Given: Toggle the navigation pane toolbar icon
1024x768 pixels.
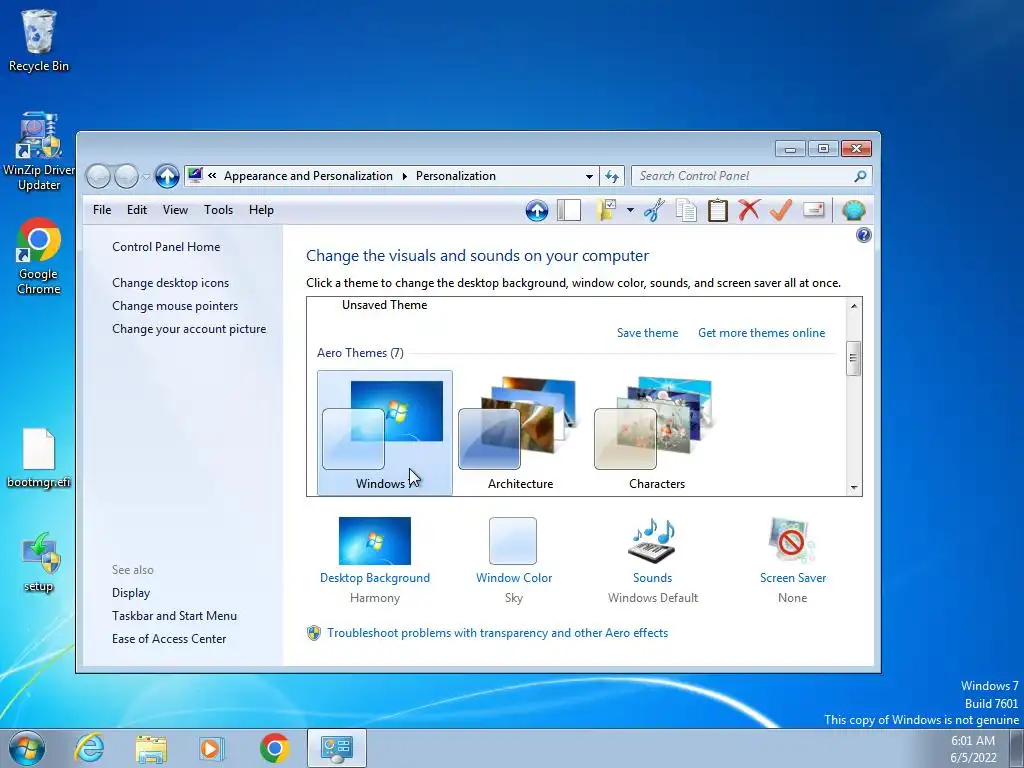Looking at the screenshot, I should (569, 210).
